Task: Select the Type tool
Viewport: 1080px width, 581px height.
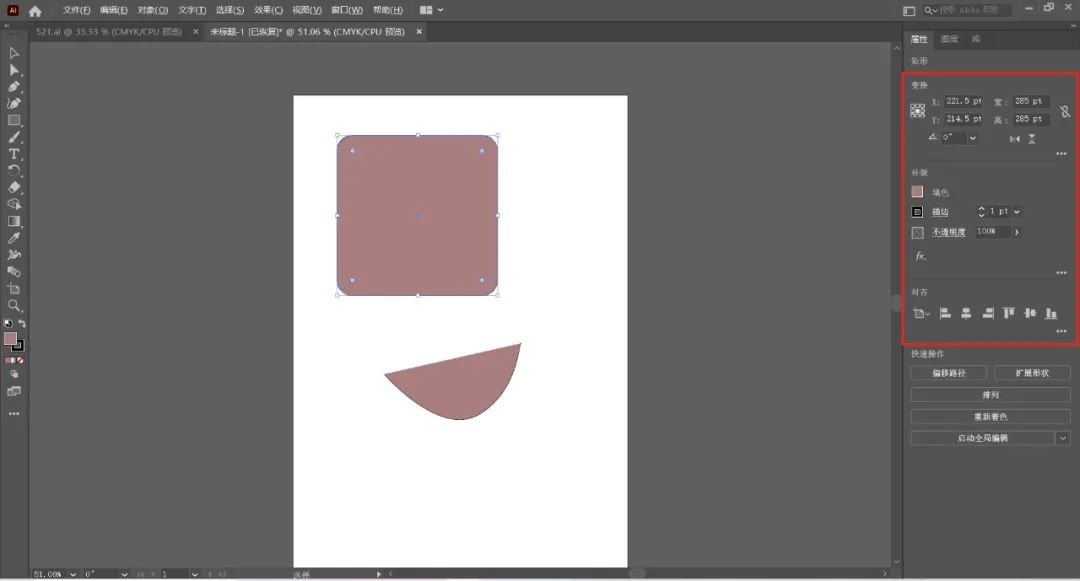Action: tap(14, 154)
